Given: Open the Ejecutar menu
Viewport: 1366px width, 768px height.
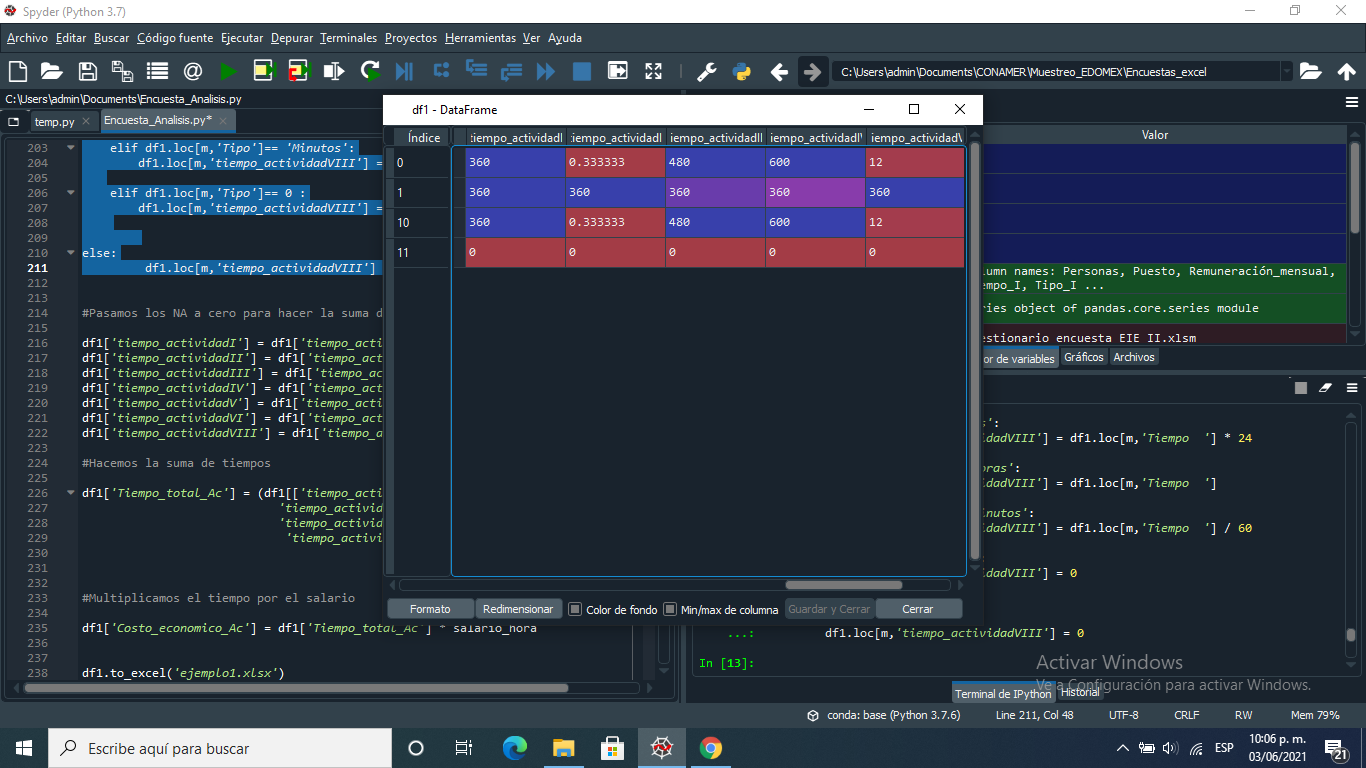Looking at the screenshot, I should point(242,38).
